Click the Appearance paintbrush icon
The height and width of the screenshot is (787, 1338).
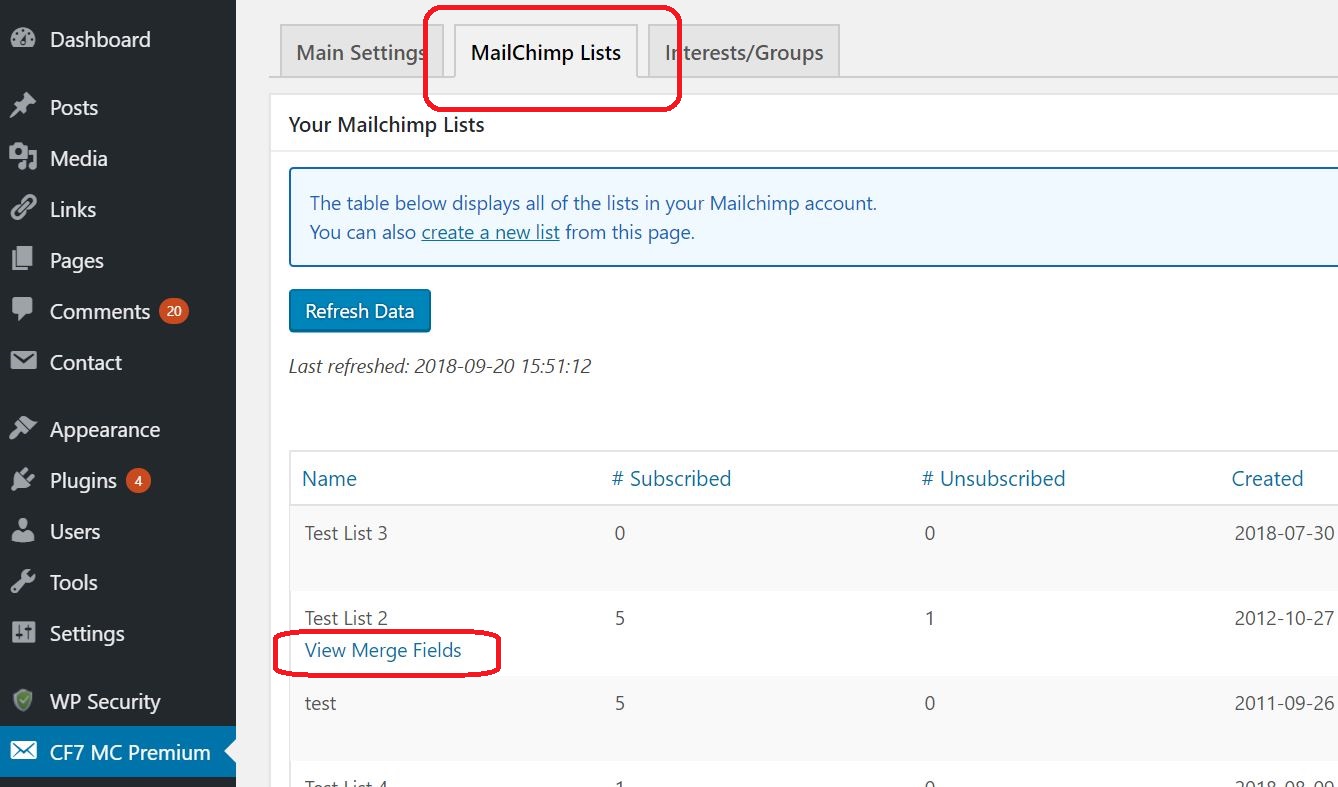[x=22, y=428]
